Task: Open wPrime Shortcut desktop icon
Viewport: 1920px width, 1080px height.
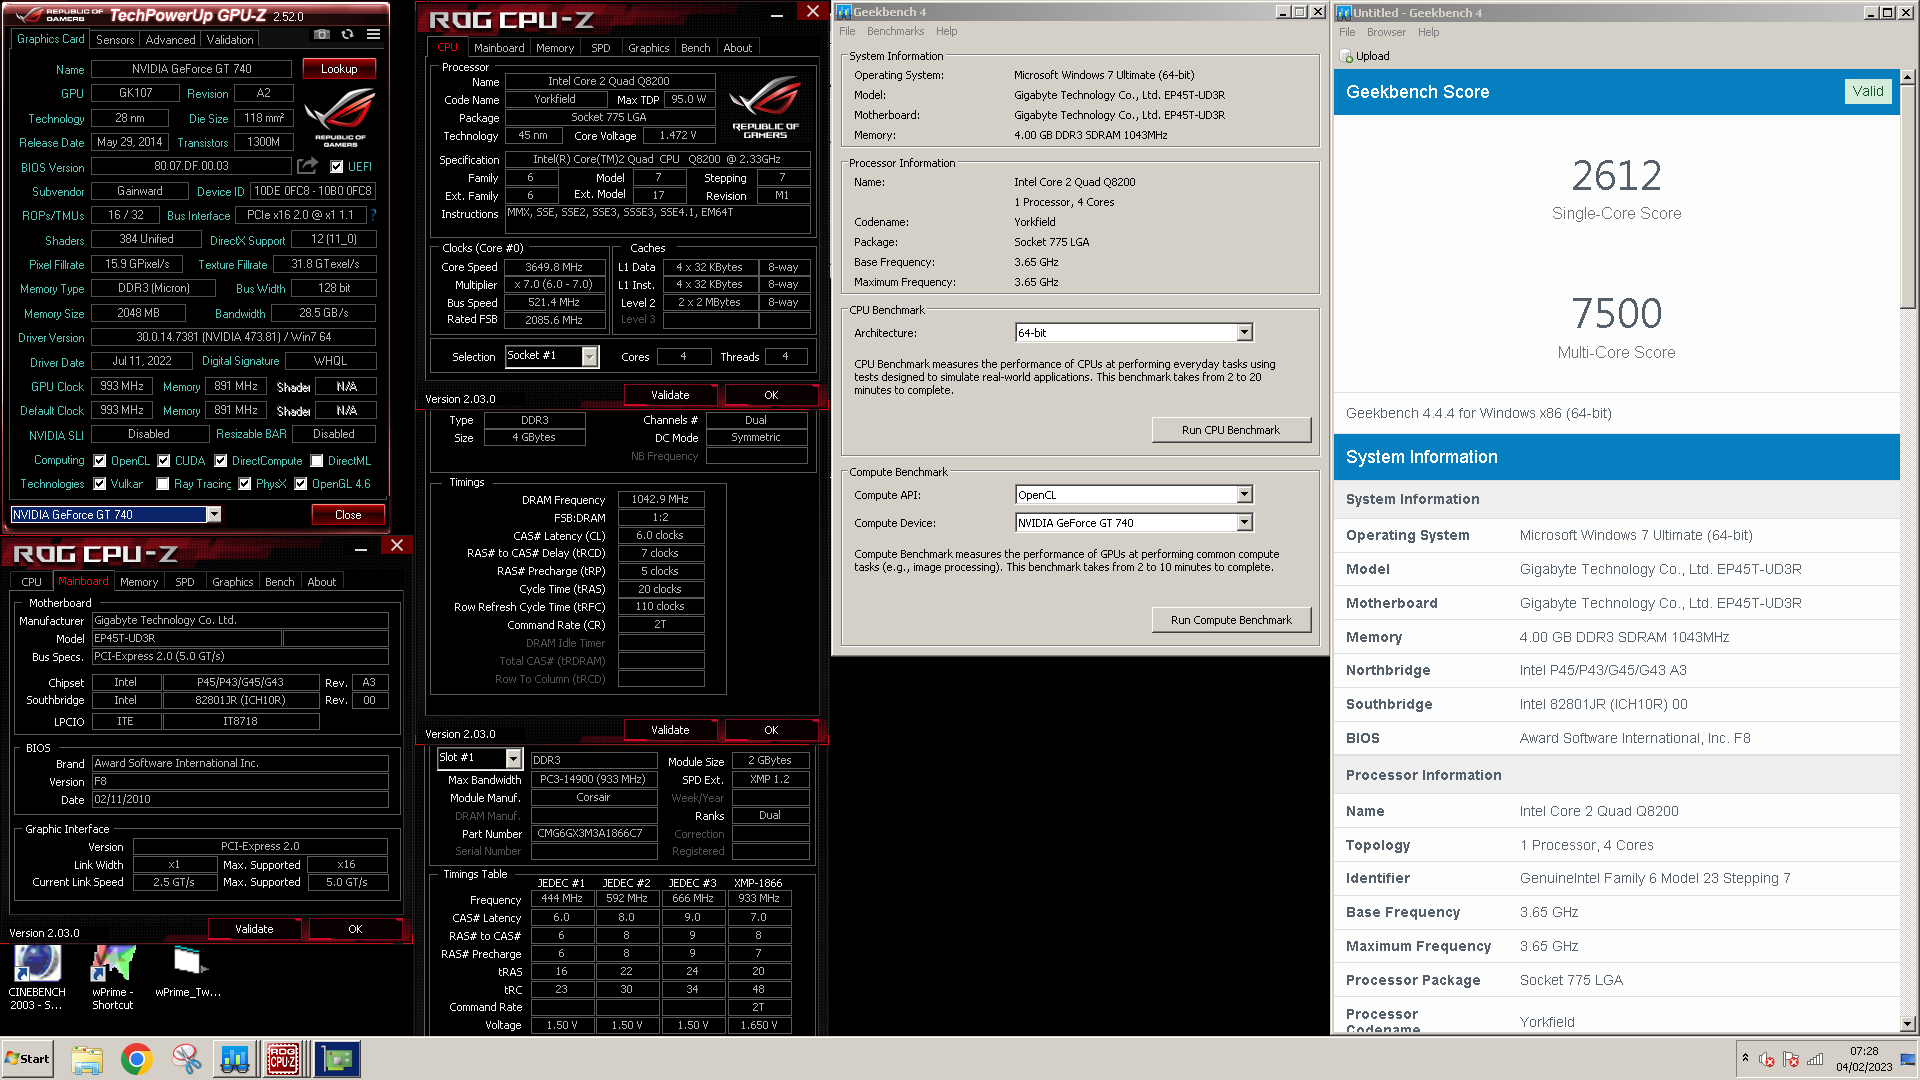Action: pos(113,978)
